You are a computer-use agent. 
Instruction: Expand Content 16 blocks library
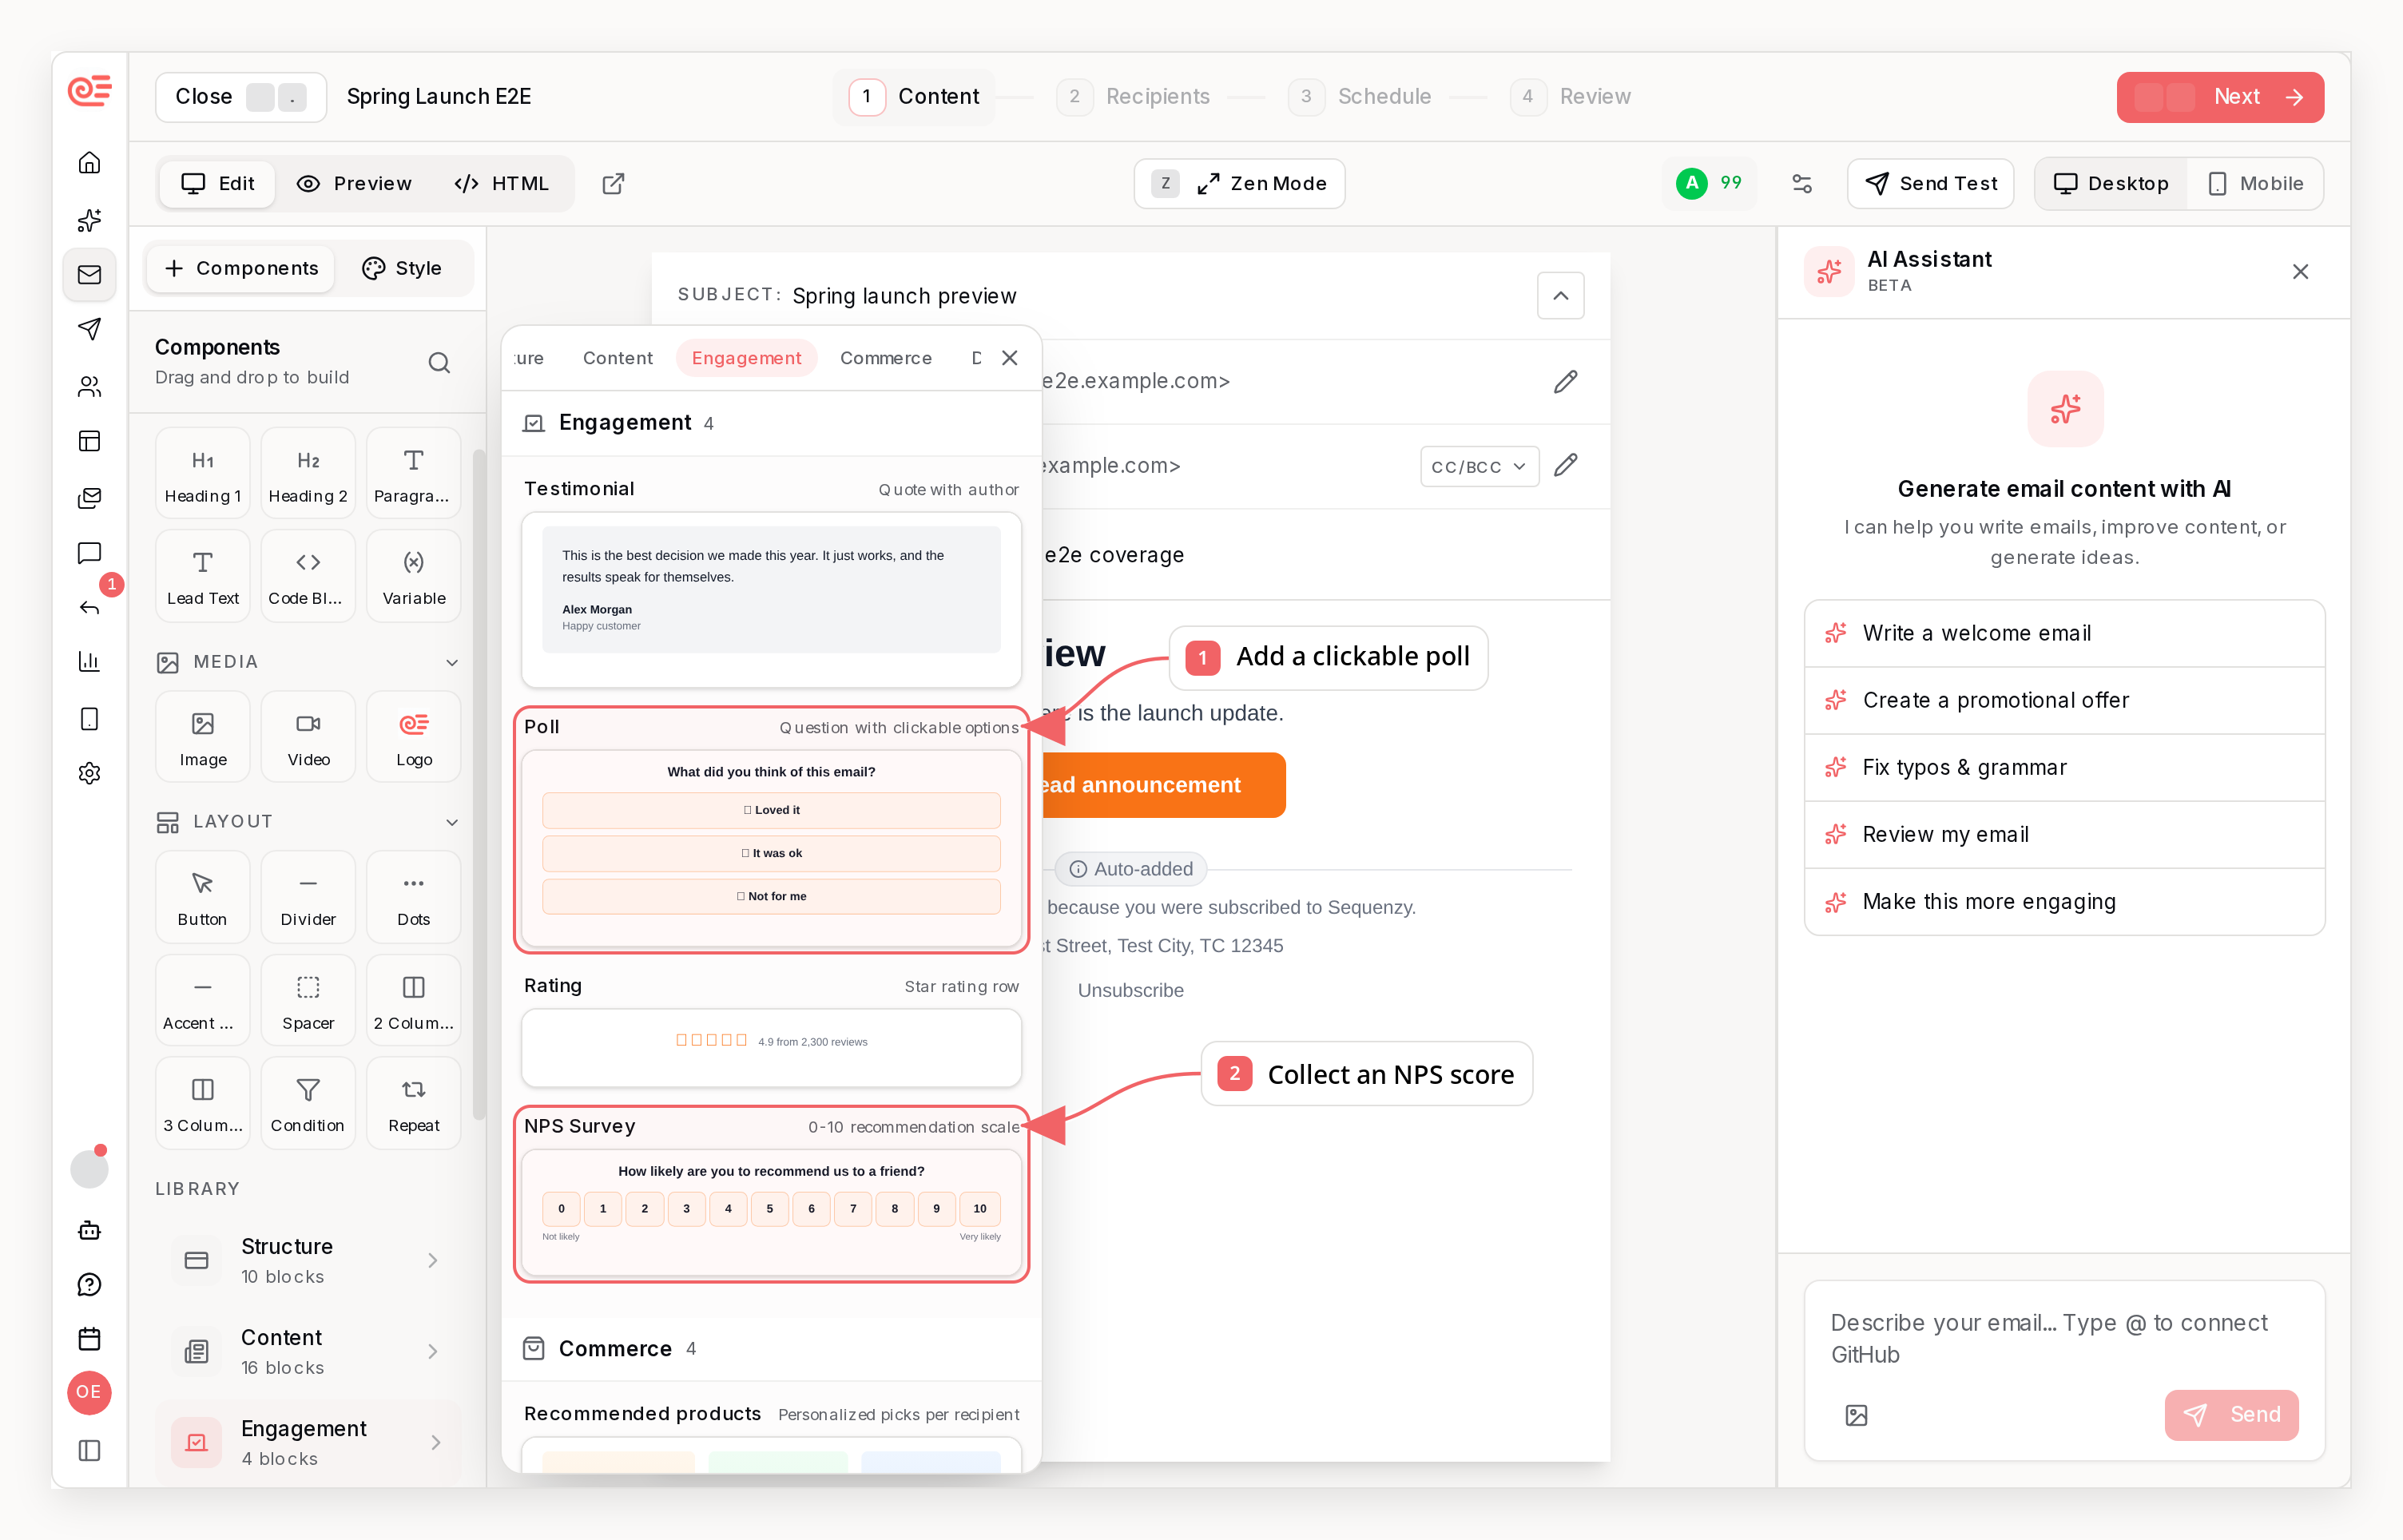307,1351
